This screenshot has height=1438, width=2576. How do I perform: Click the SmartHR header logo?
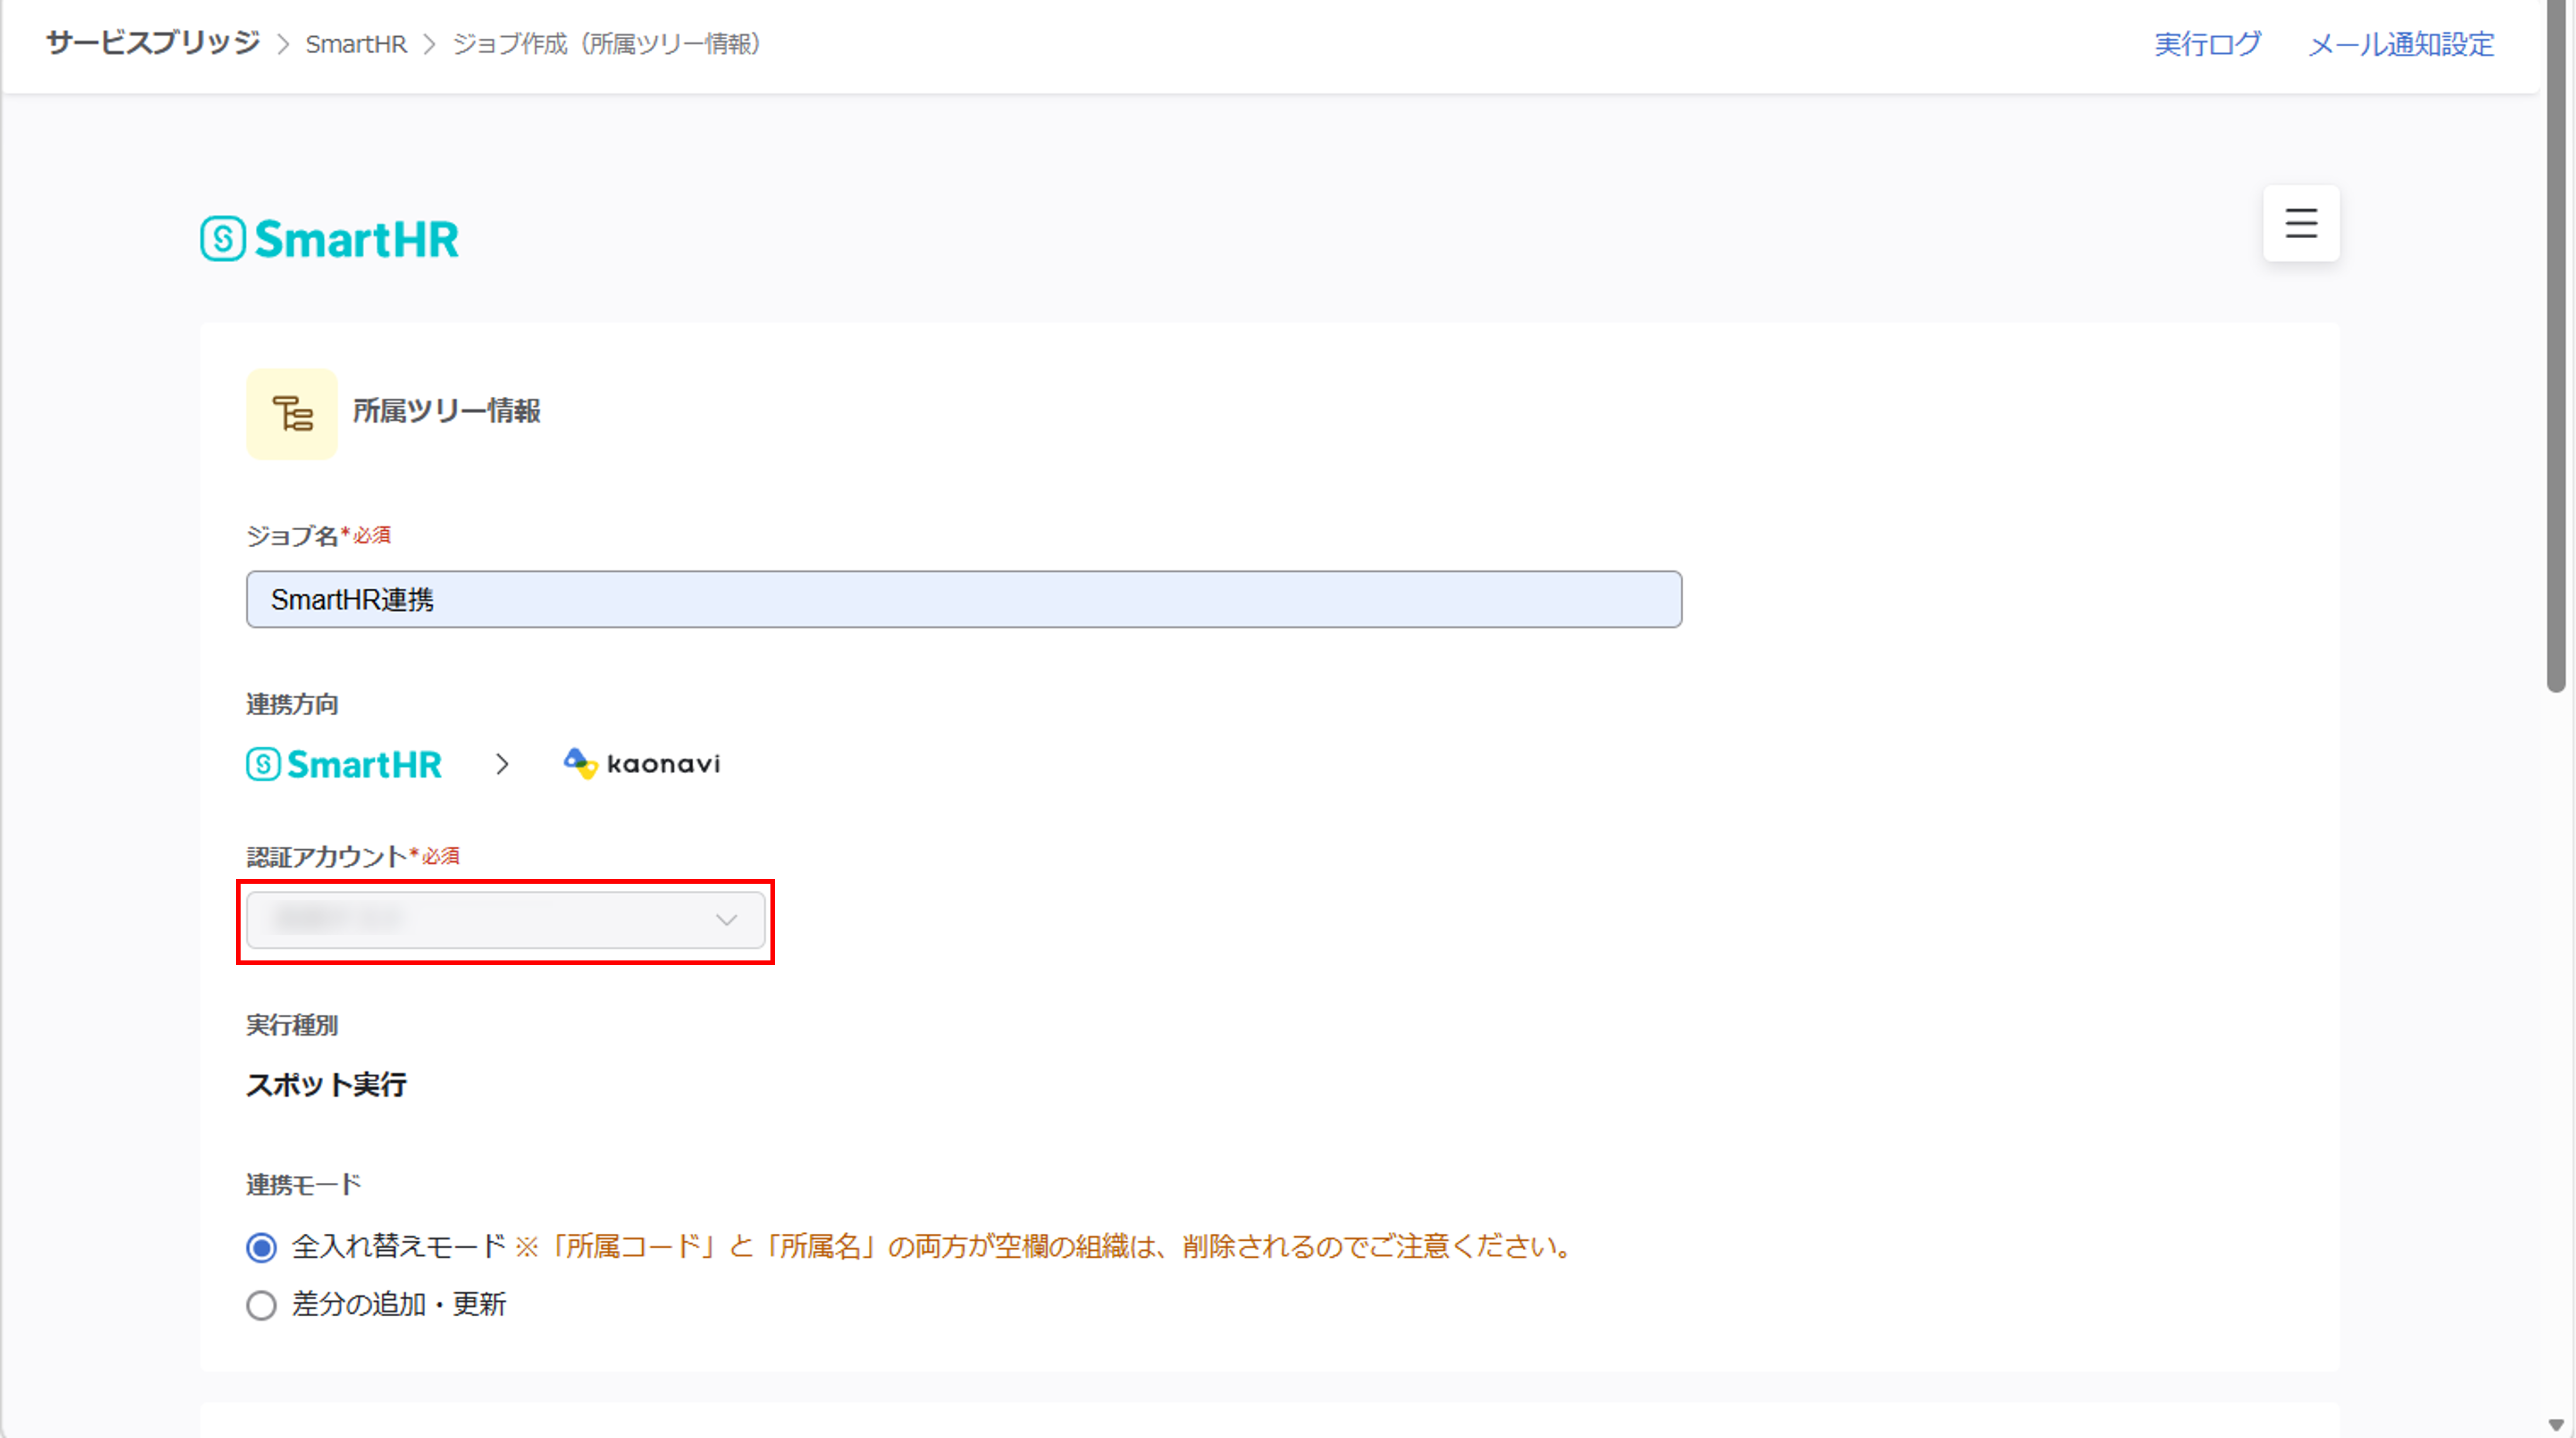coord(329,239)
